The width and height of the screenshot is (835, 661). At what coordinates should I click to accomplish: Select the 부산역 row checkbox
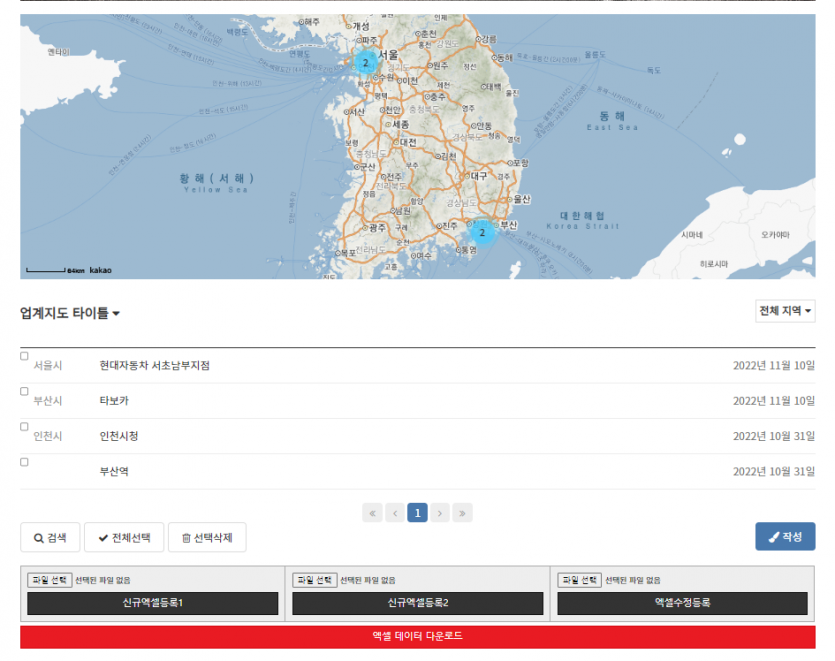tap(25, 462)
